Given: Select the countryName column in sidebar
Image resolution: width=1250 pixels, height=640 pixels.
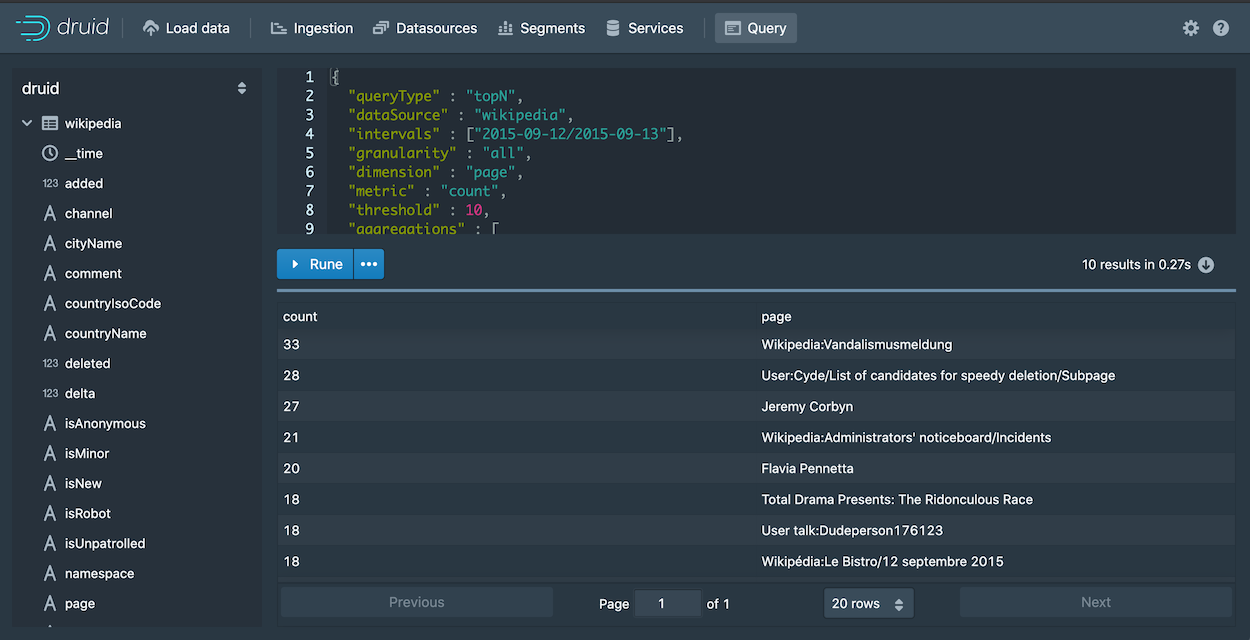Looking at the screenshot, I should click(x=103, y=333).
